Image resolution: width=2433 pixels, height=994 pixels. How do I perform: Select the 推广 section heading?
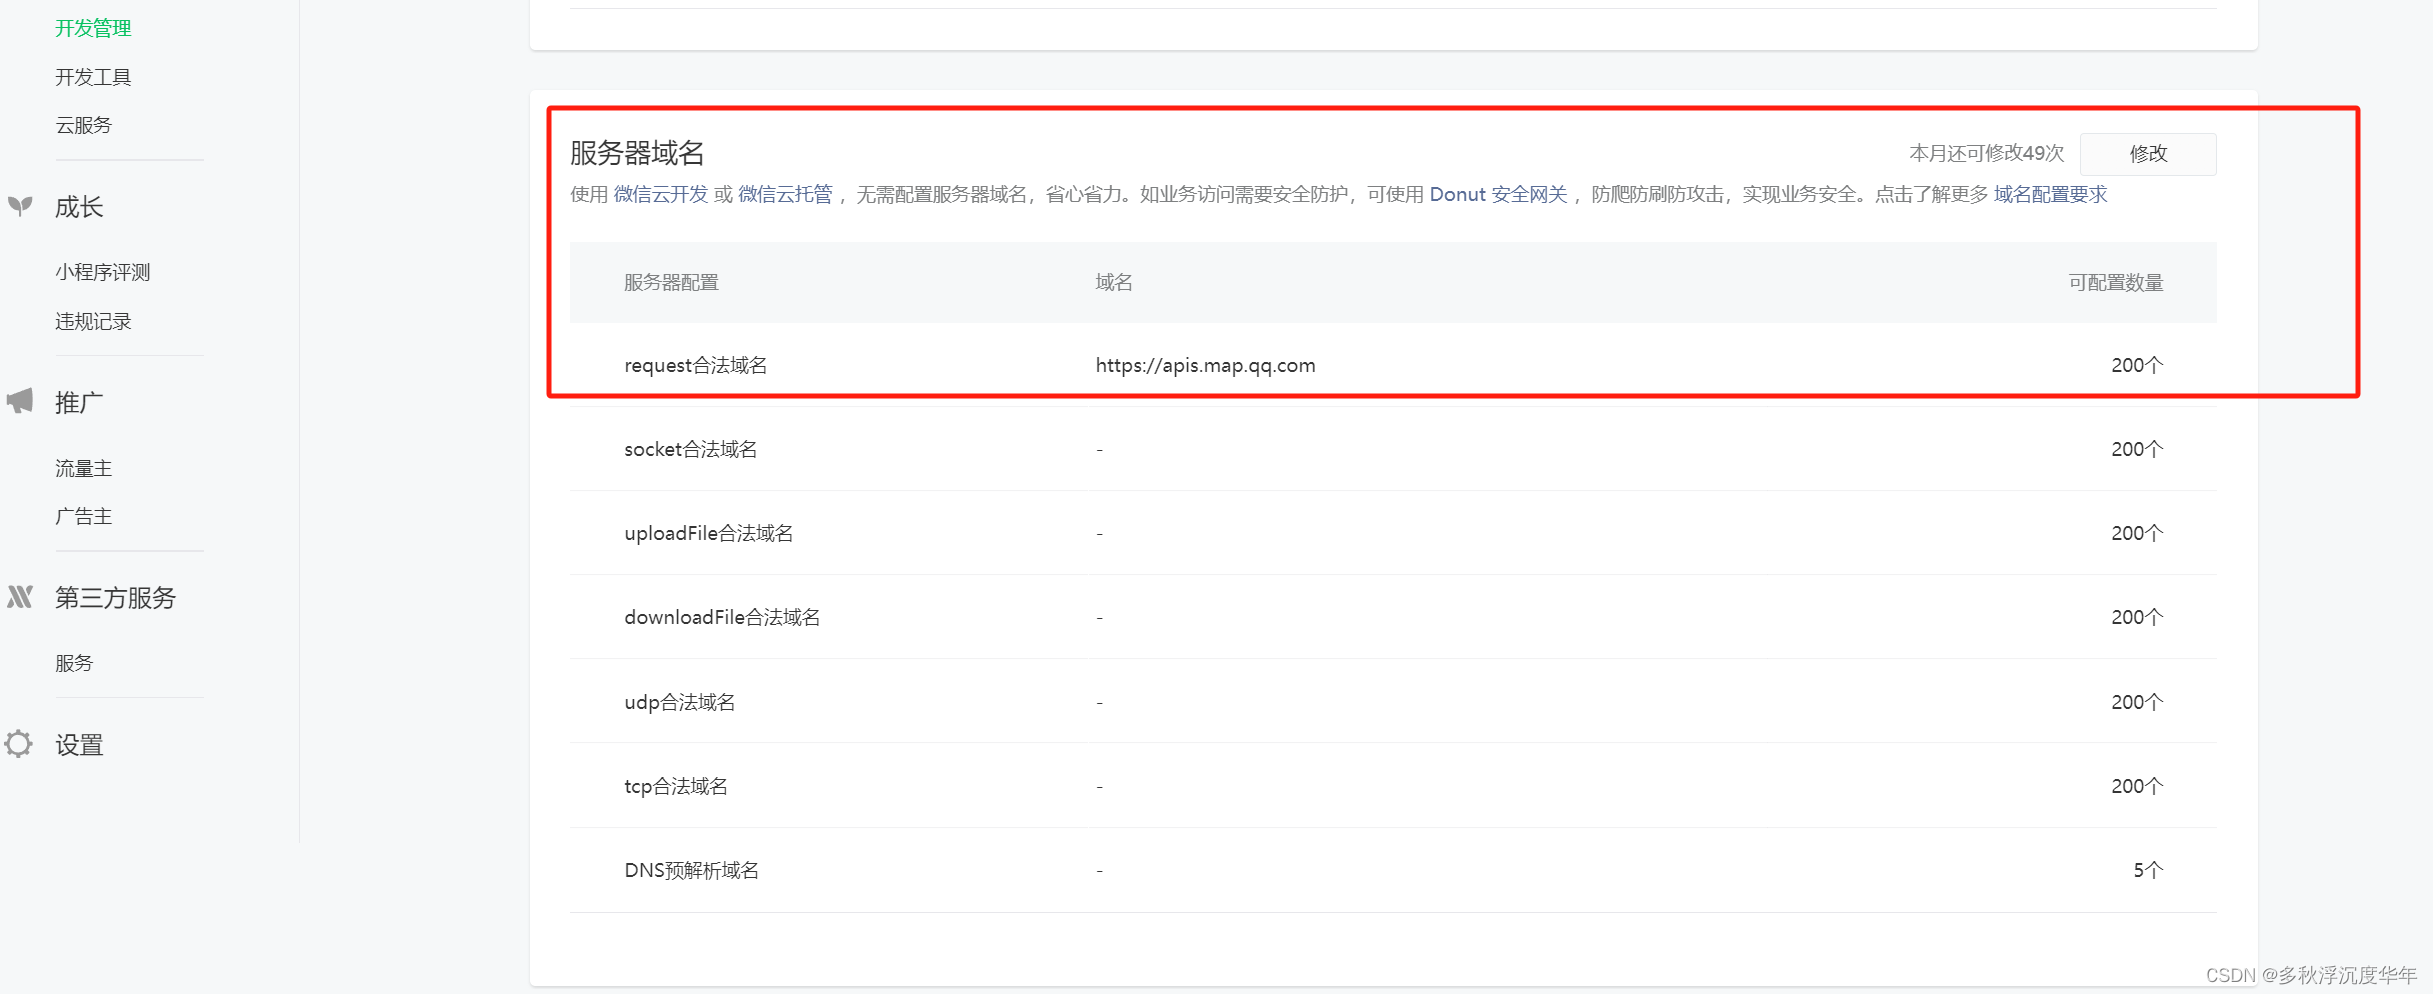79,402
